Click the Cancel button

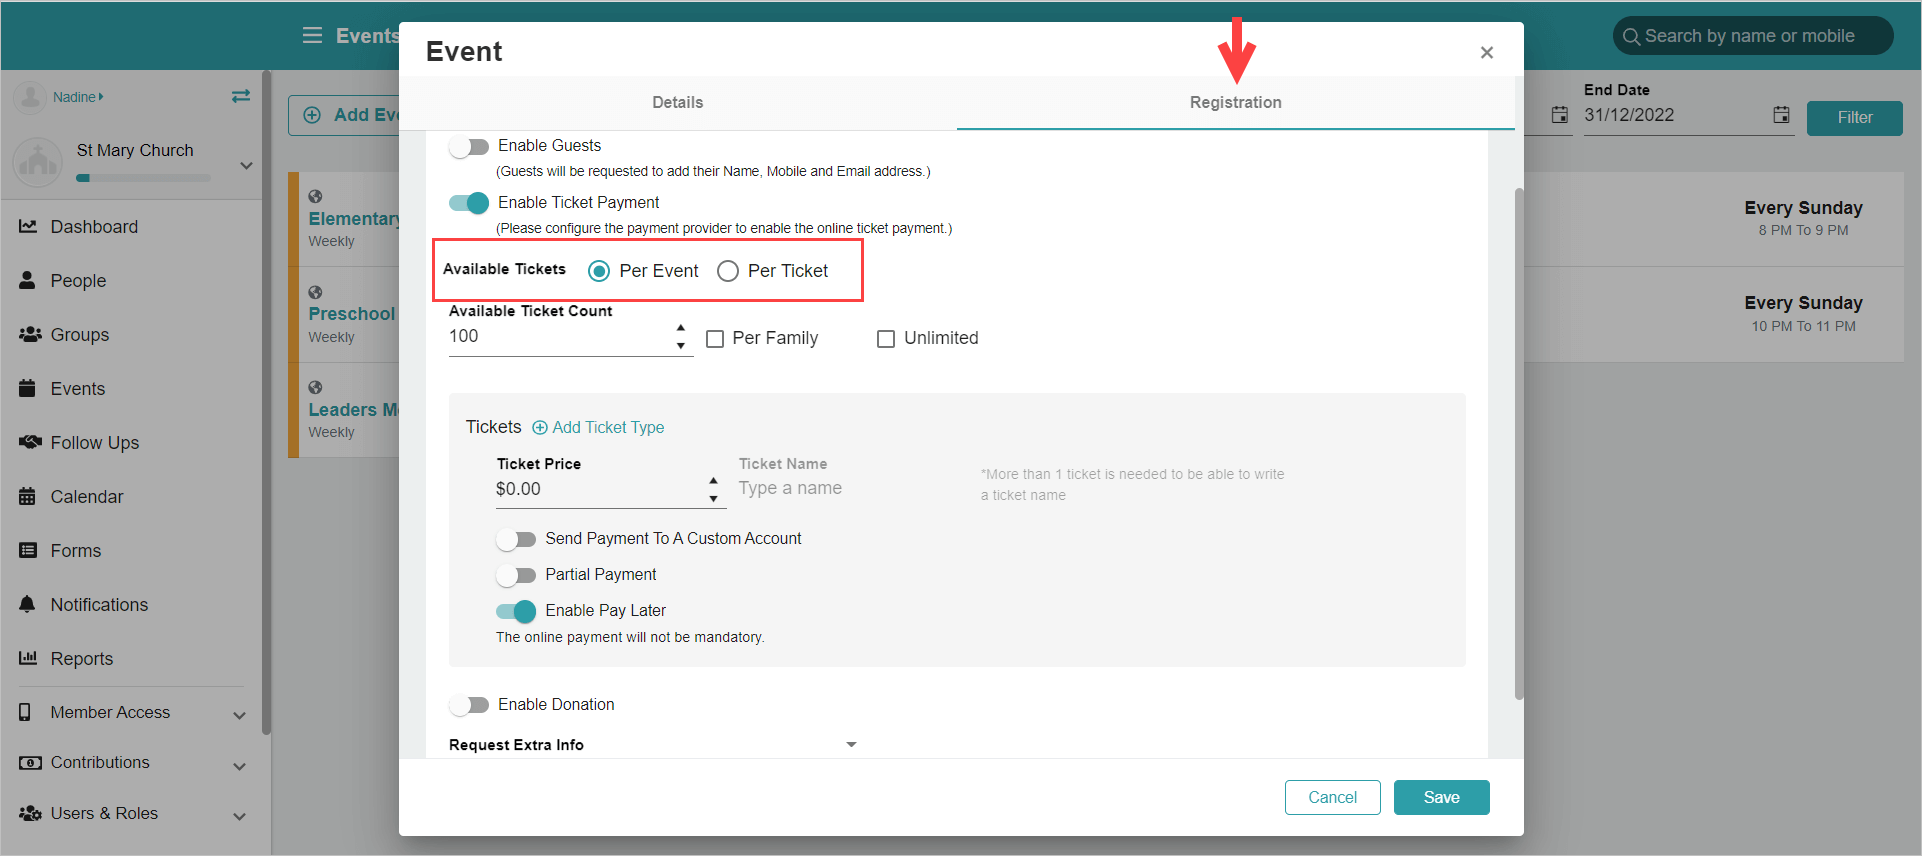click(x=1333, y=797)
